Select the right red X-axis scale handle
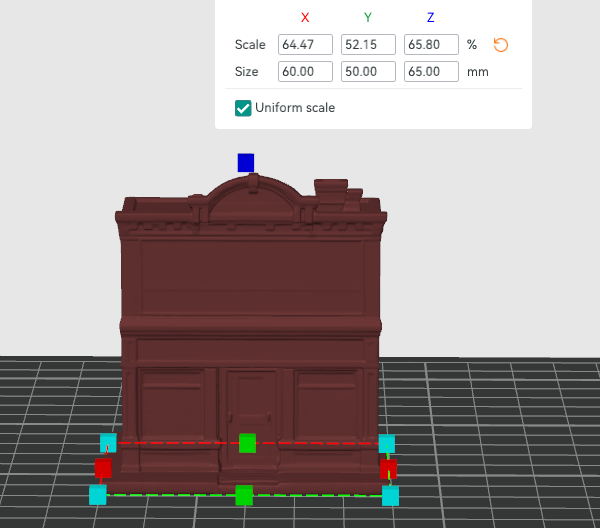 [x=388, y=469]
